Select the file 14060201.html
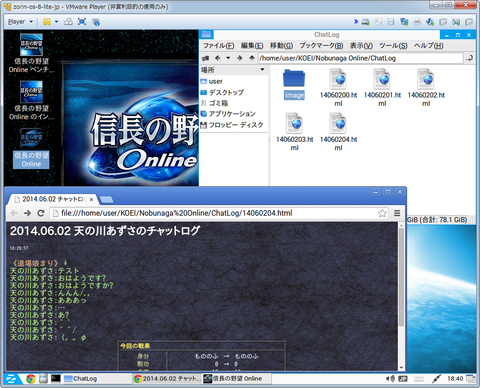The height and width of the screenshot is (388, 480). 382,87
